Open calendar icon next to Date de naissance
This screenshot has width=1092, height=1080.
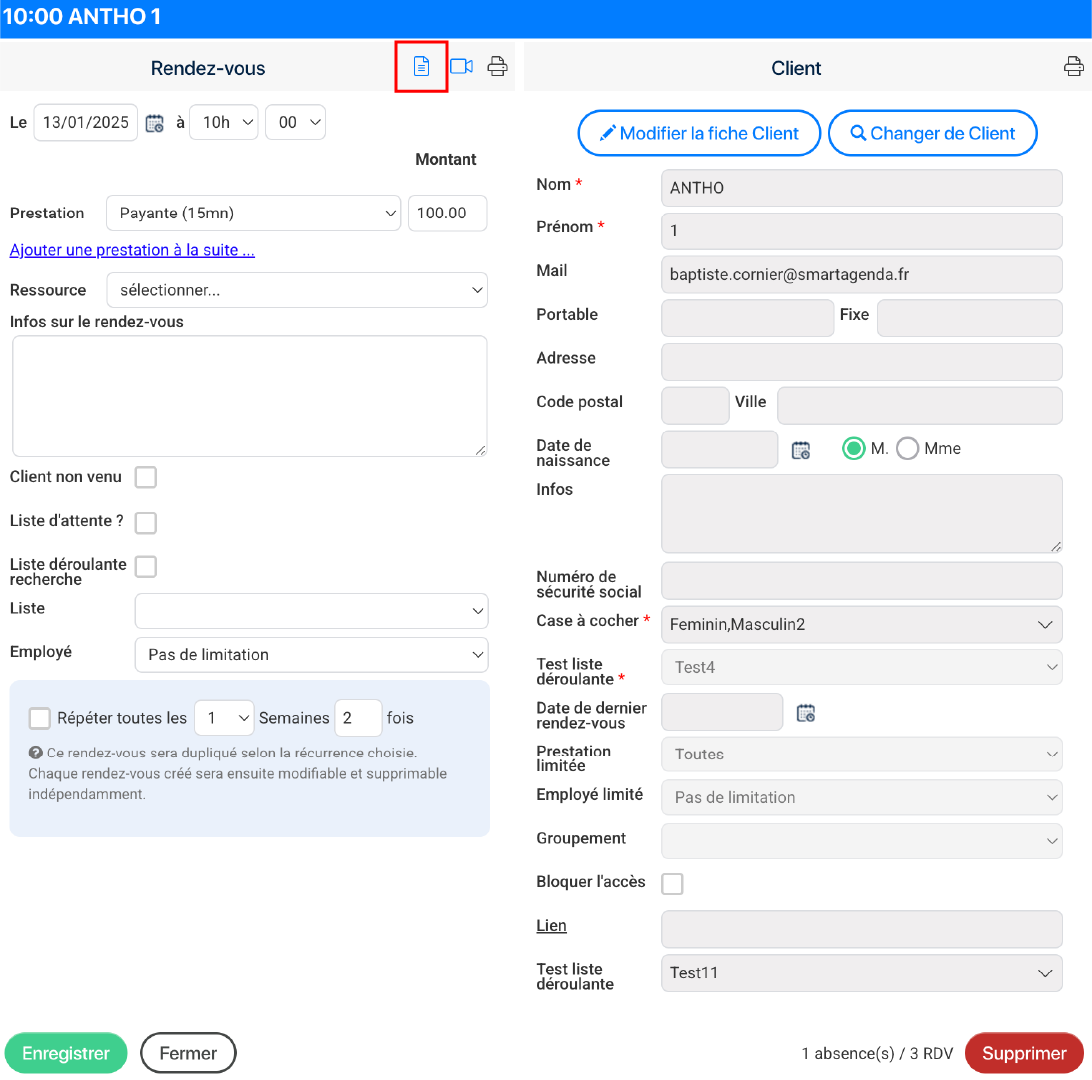pyautogui.click(x=801, y=450)
